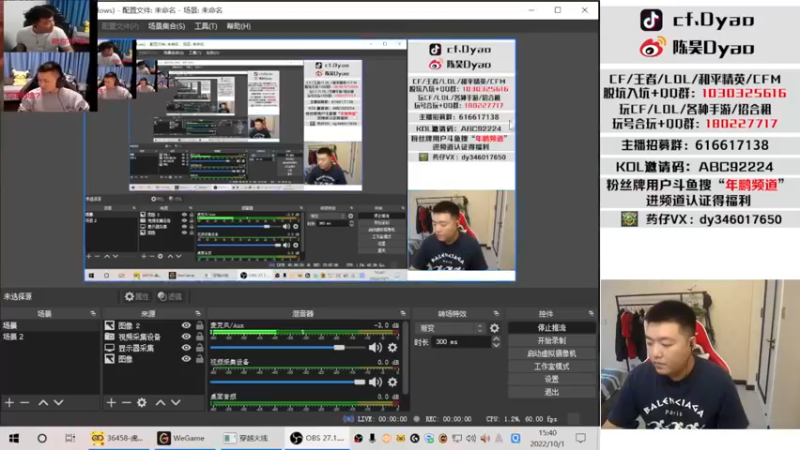Toggle lock on 显示器采集 source
The image size is (800, 450).
[x=199, y=348]
